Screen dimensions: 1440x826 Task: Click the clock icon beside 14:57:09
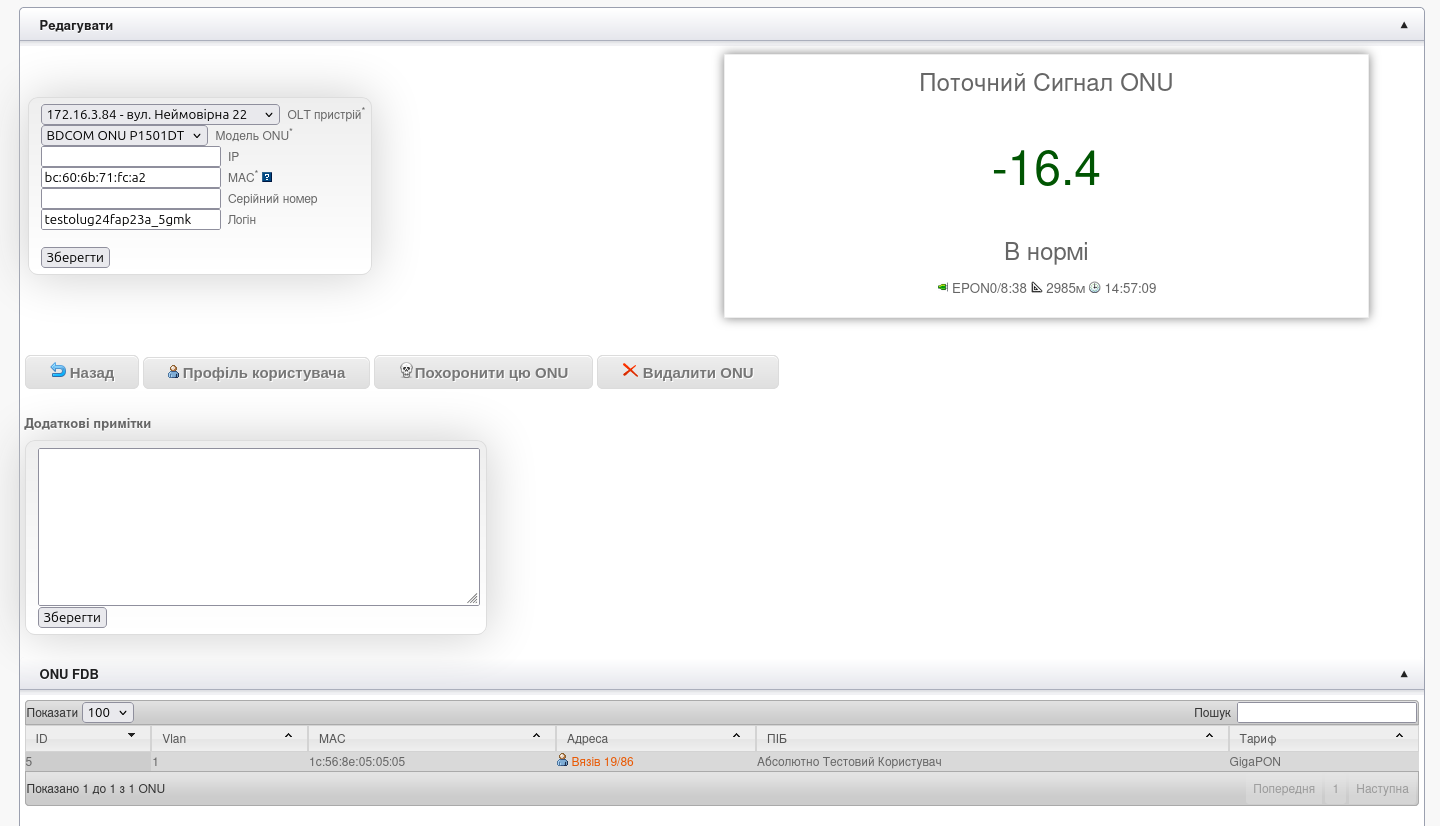point(1095,288)
